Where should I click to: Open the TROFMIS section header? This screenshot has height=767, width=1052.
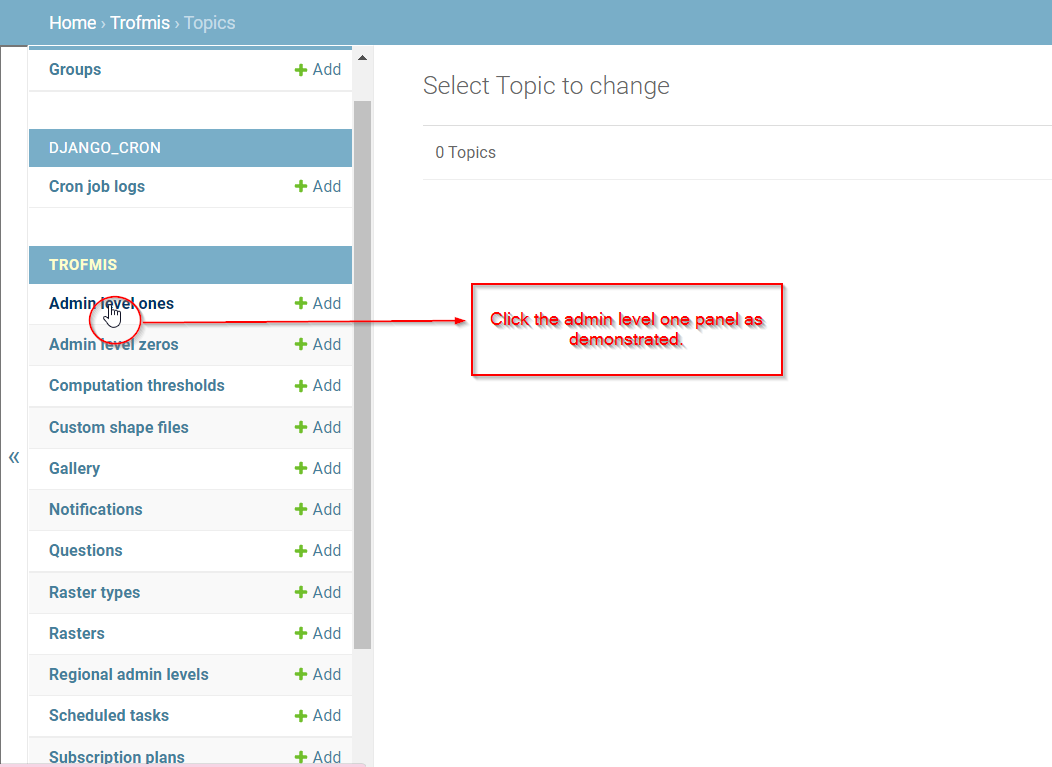point(83,265)
